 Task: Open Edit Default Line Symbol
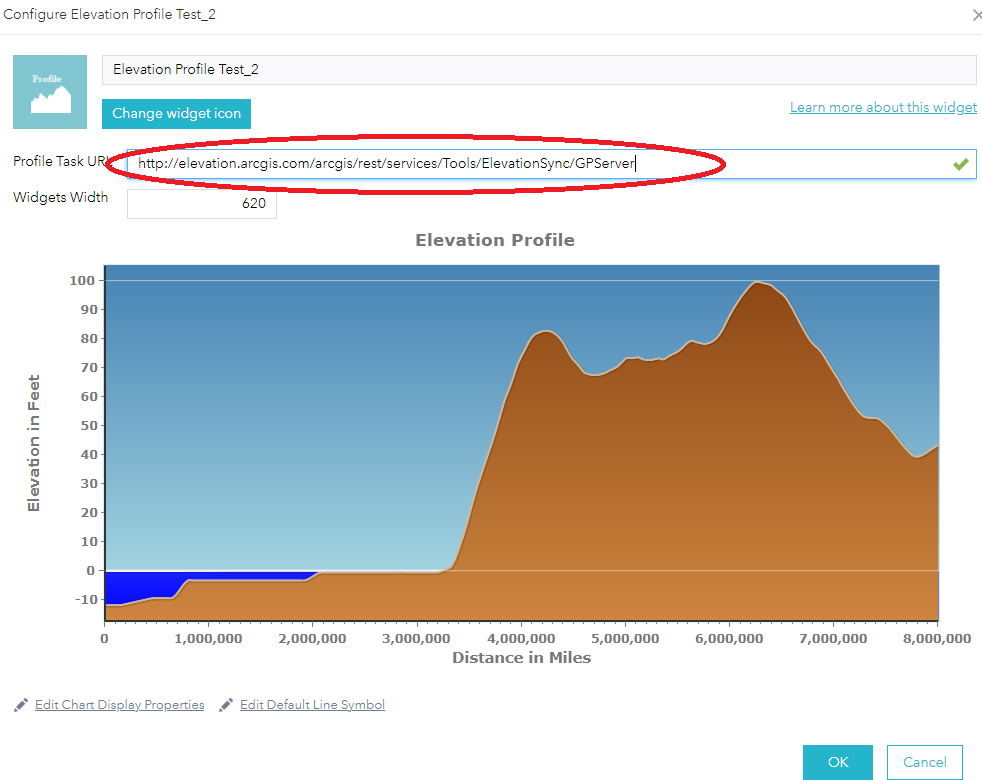312,704
